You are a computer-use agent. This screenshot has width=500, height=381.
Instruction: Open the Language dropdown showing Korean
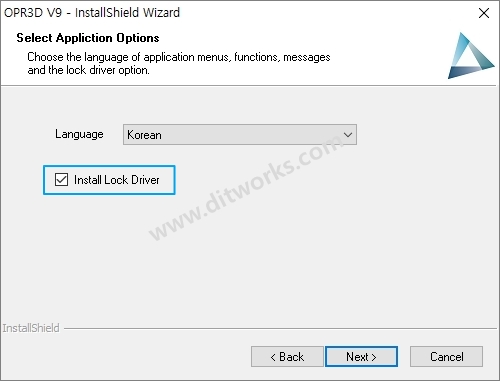click(x=240, y=135)
